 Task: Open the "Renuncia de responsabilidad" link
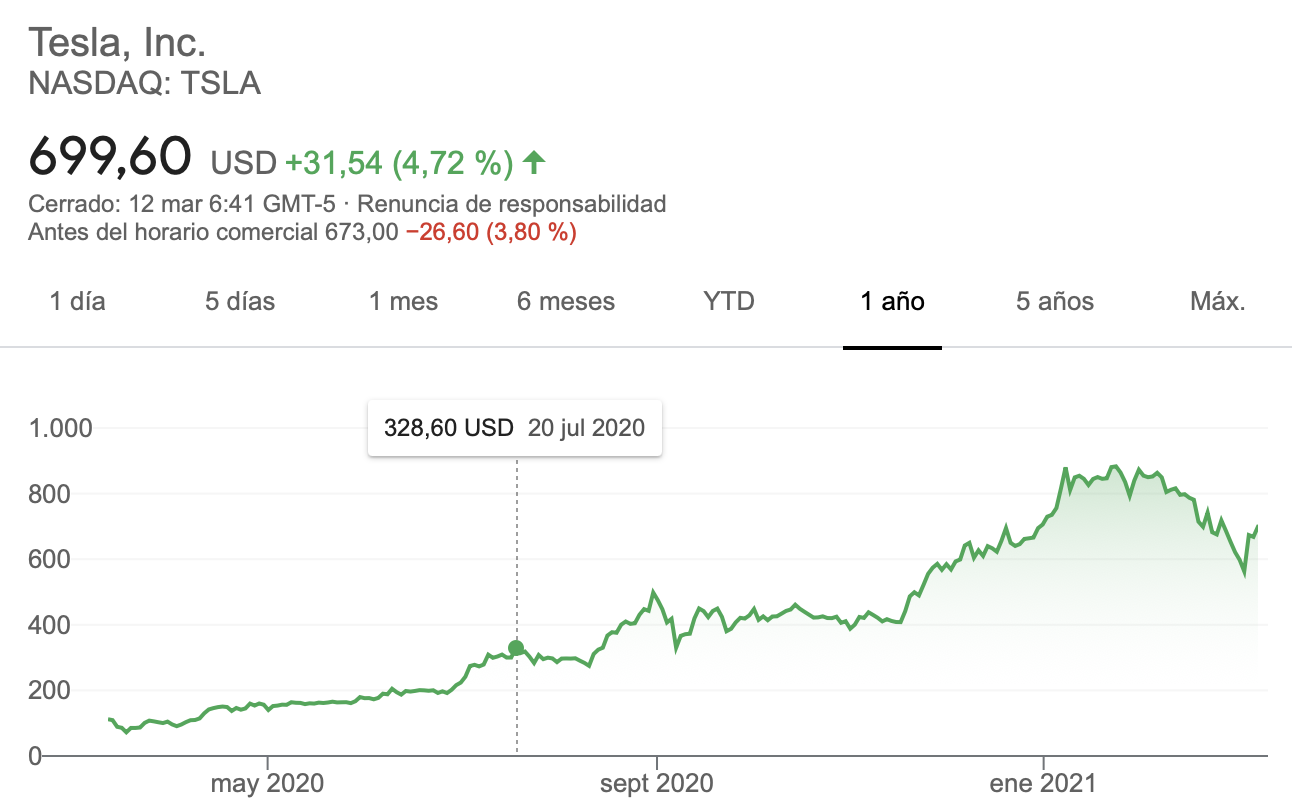(x=511, y=205)
